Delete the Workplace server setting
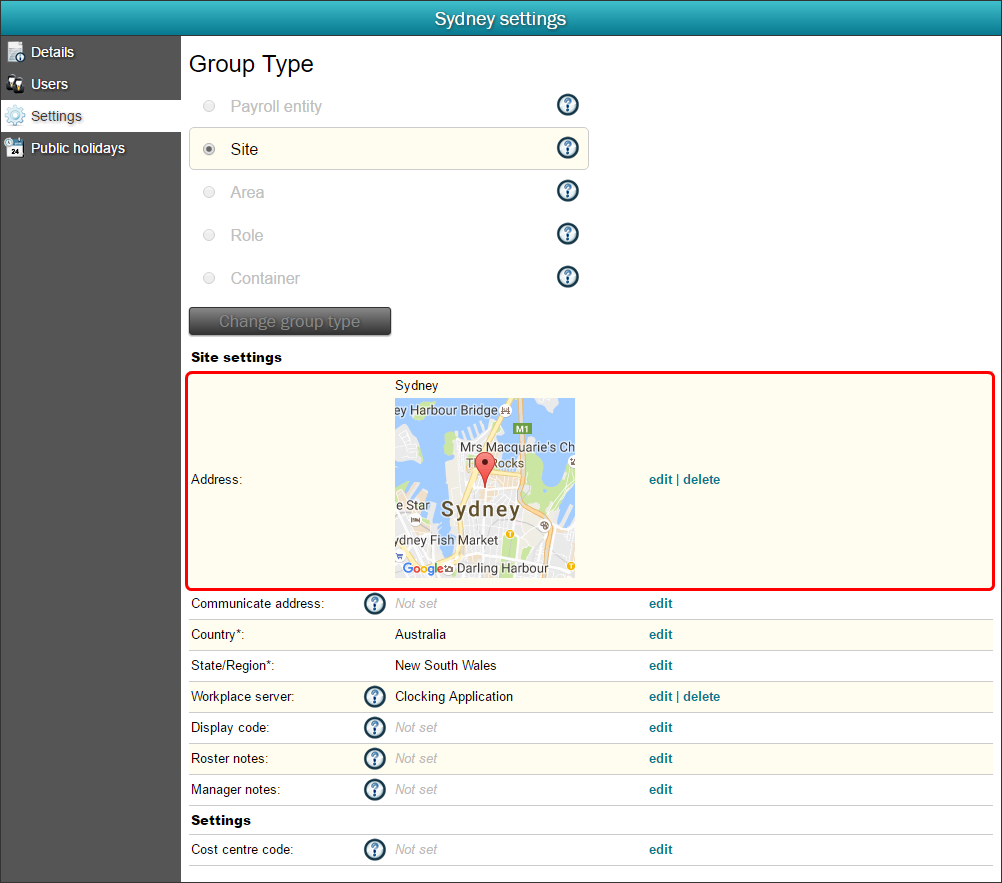1002x883 pixels. coord(702,696)
